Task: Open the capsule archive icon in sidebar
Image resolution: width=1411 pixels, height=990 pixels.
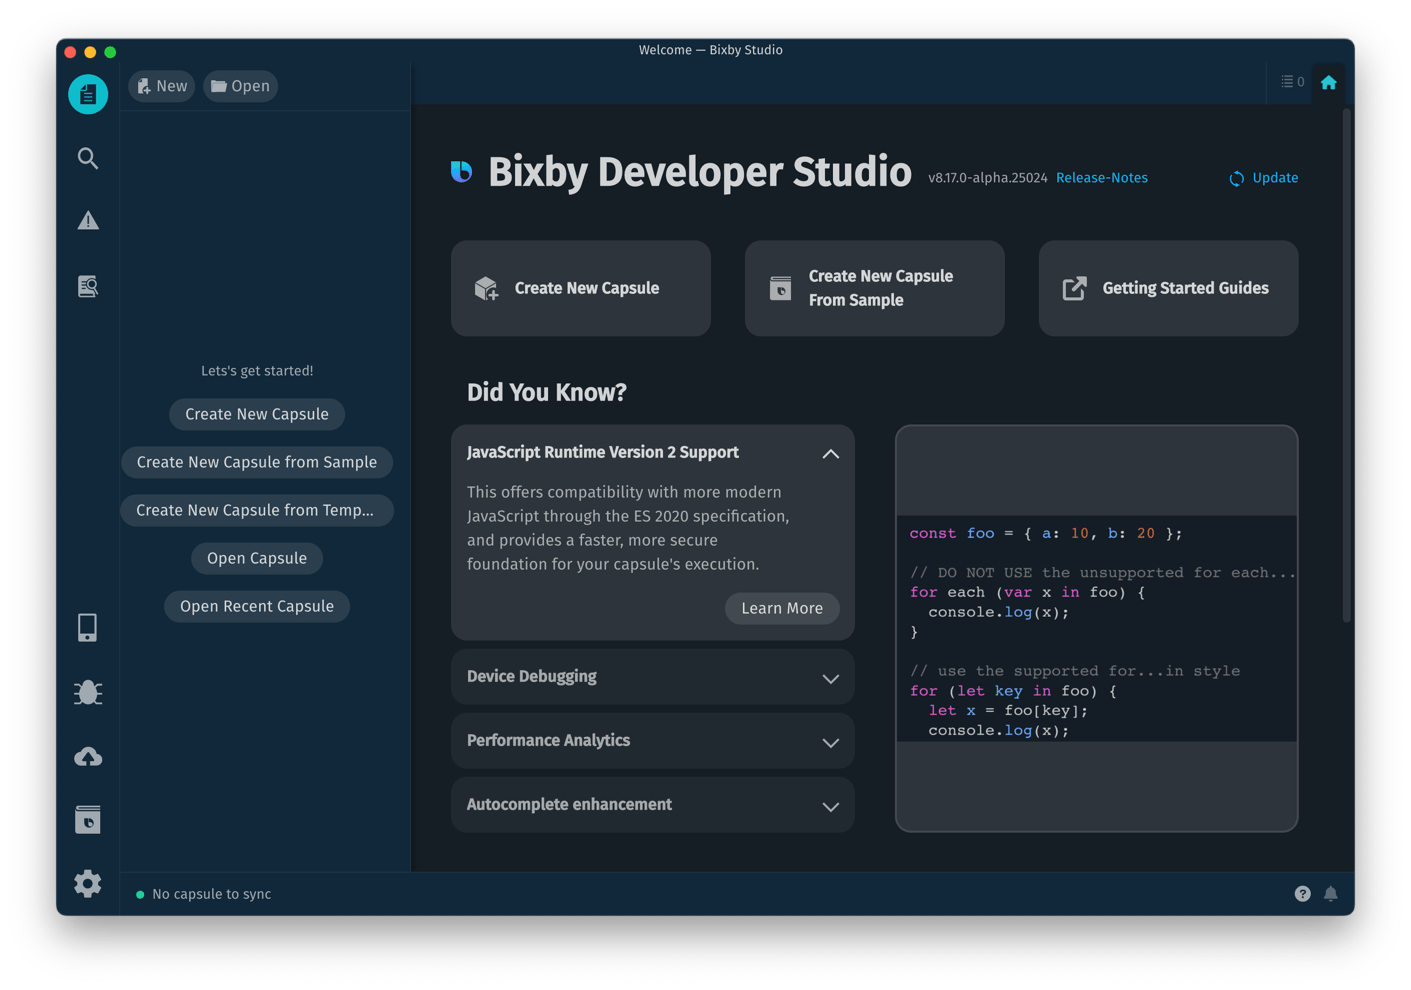Action: (x=88, y=820)
